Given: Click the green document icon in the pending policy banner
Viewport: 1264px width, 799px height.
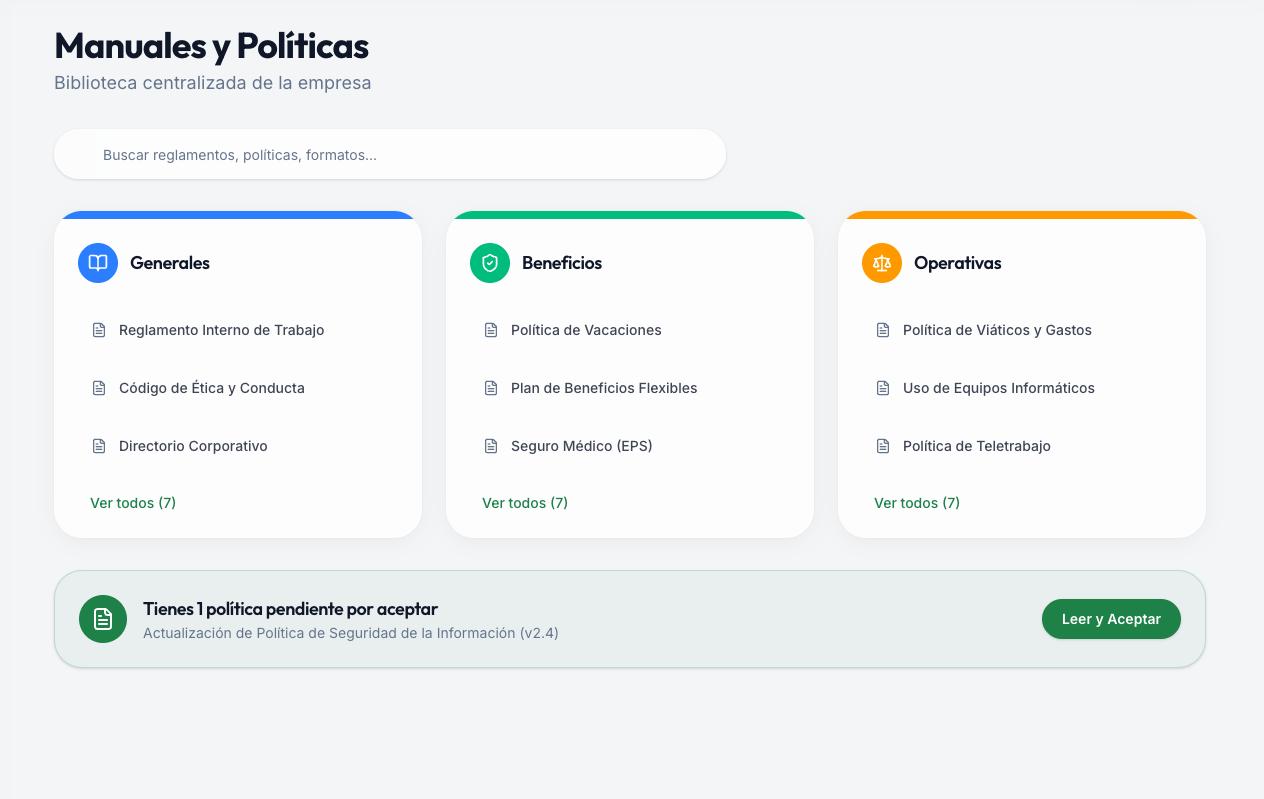Looking at the screenshot, I should [103, 619].
